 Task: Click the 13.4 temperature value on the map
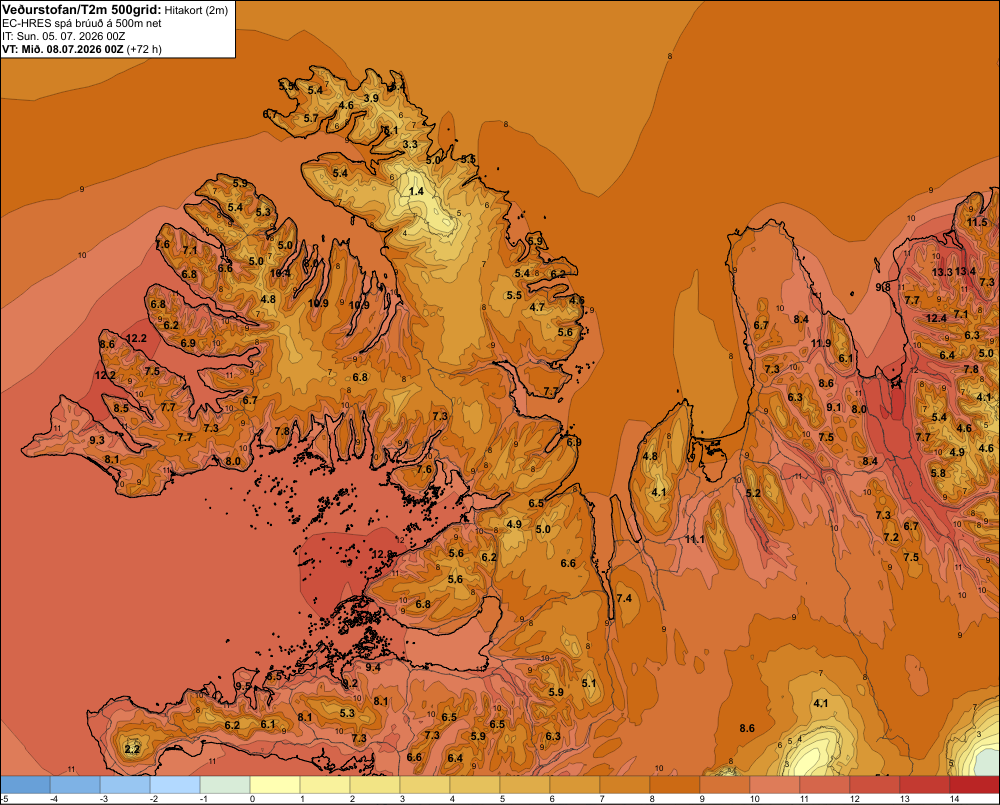pyautogui.click(x=965, y=271)
